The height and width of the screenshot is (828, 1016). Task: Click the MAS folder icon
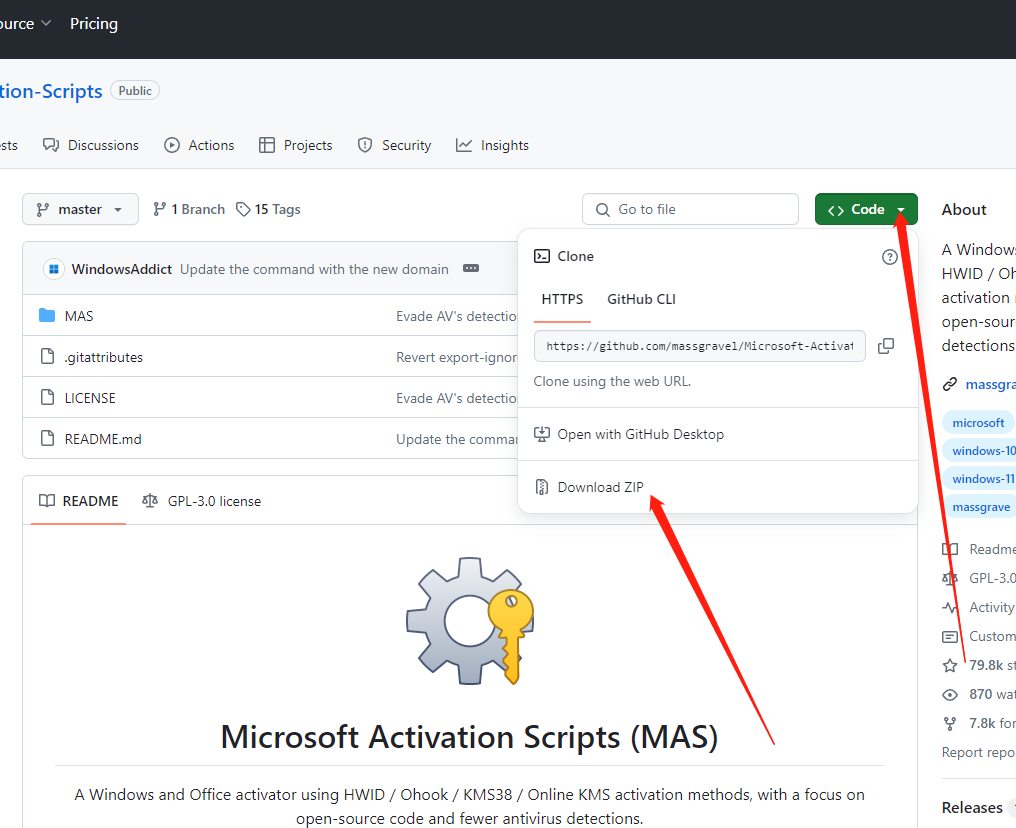coord(47,316)
